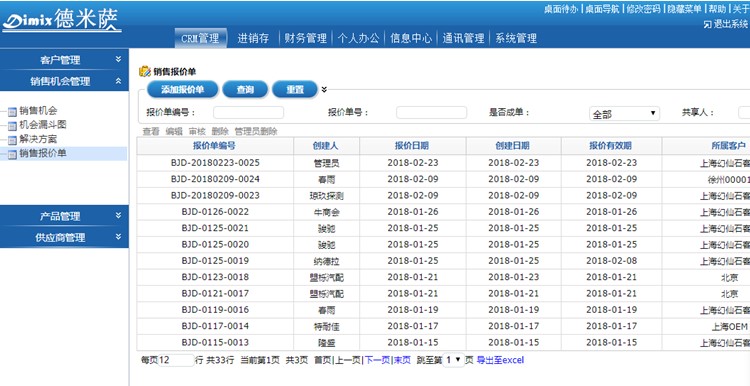Click 上一页 in pagination
Screen dimensions: 750x386
(347, 360)
